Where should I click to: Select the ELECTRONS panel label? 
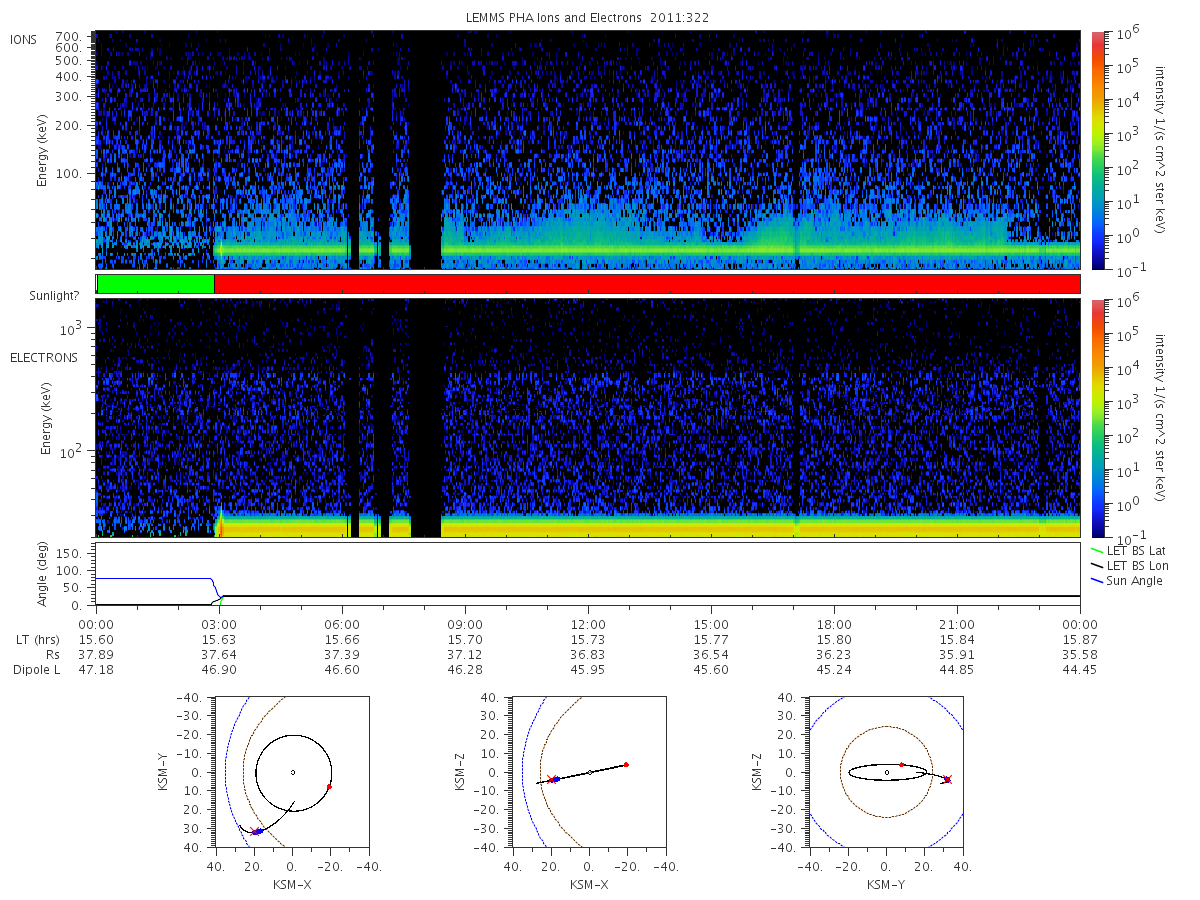coord(43,357)
